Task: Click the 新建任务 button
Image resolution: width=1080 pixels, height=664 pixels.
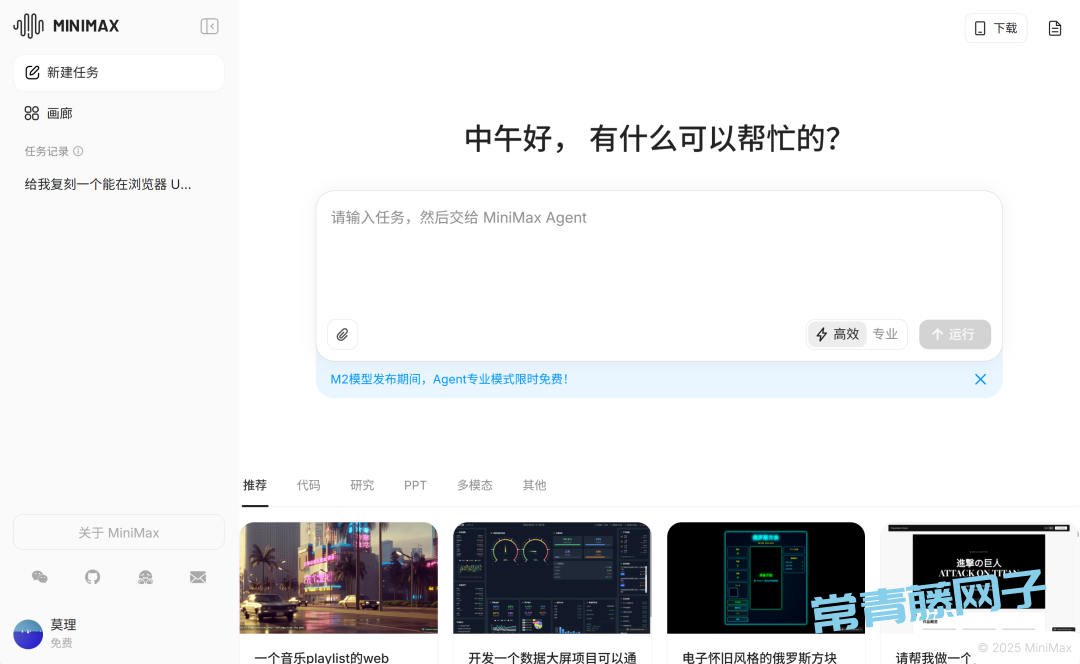Action: pyautogui.click(x=118, y=73)
